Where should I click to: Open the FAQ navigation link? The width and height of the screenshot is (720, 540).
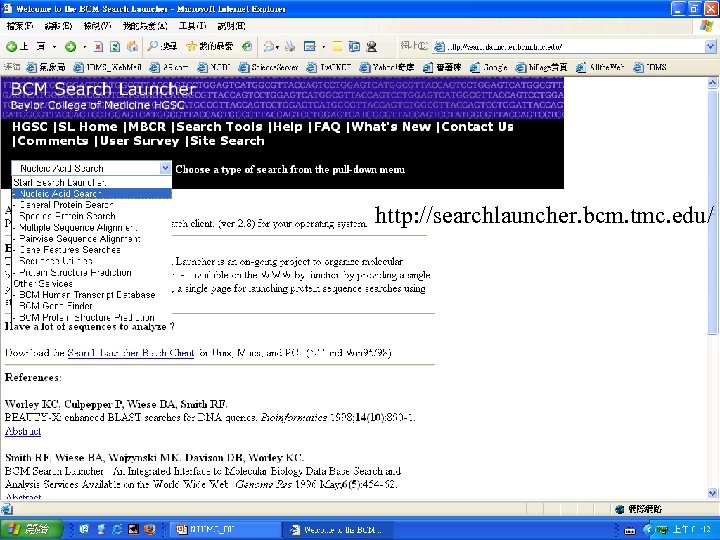(327, 127)
